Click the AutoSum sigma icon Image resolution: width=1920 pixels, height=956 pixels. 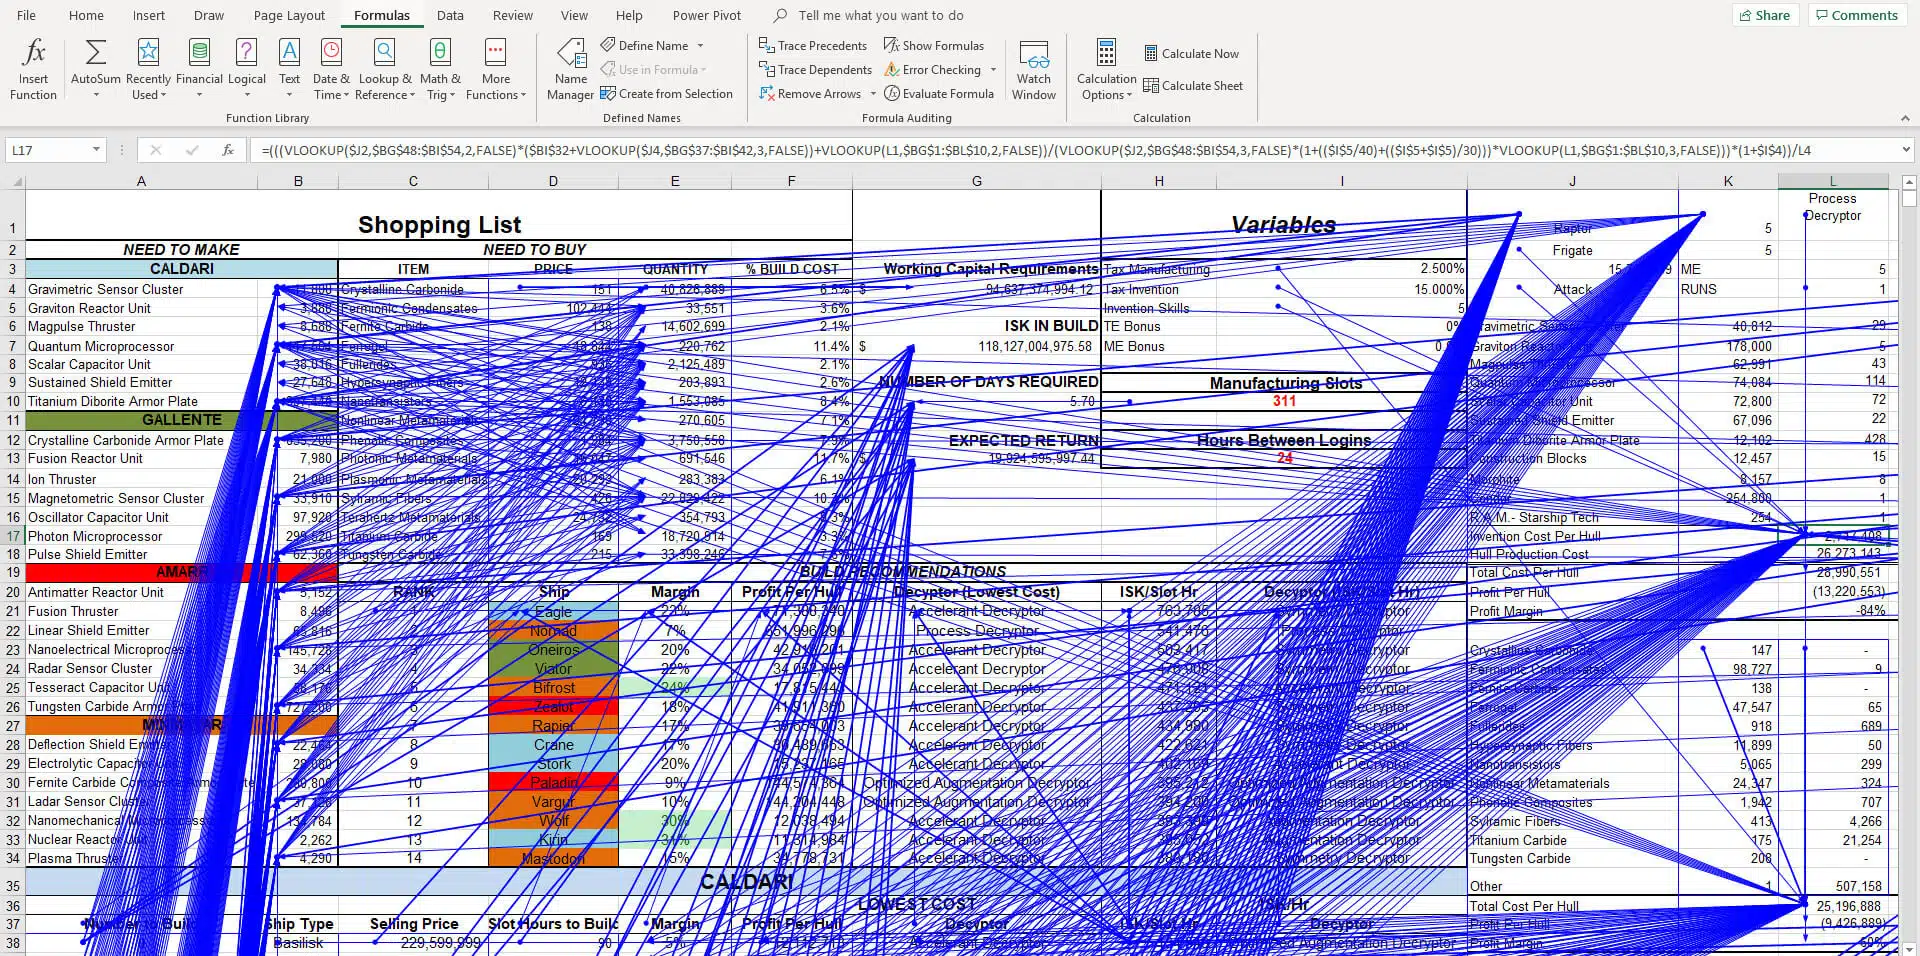click(96, 52)
